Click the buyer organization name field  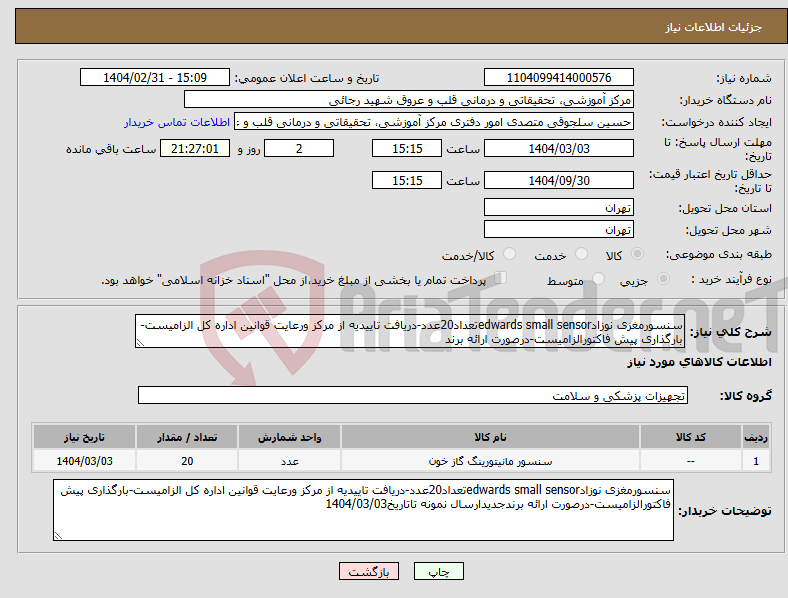[409, 99]
